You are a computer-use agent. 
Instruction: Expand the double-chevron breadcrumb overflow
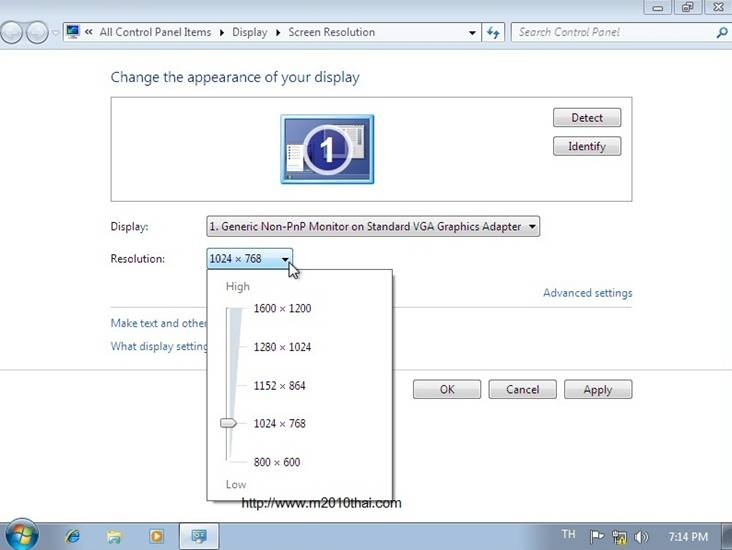[x=89, y=32]
